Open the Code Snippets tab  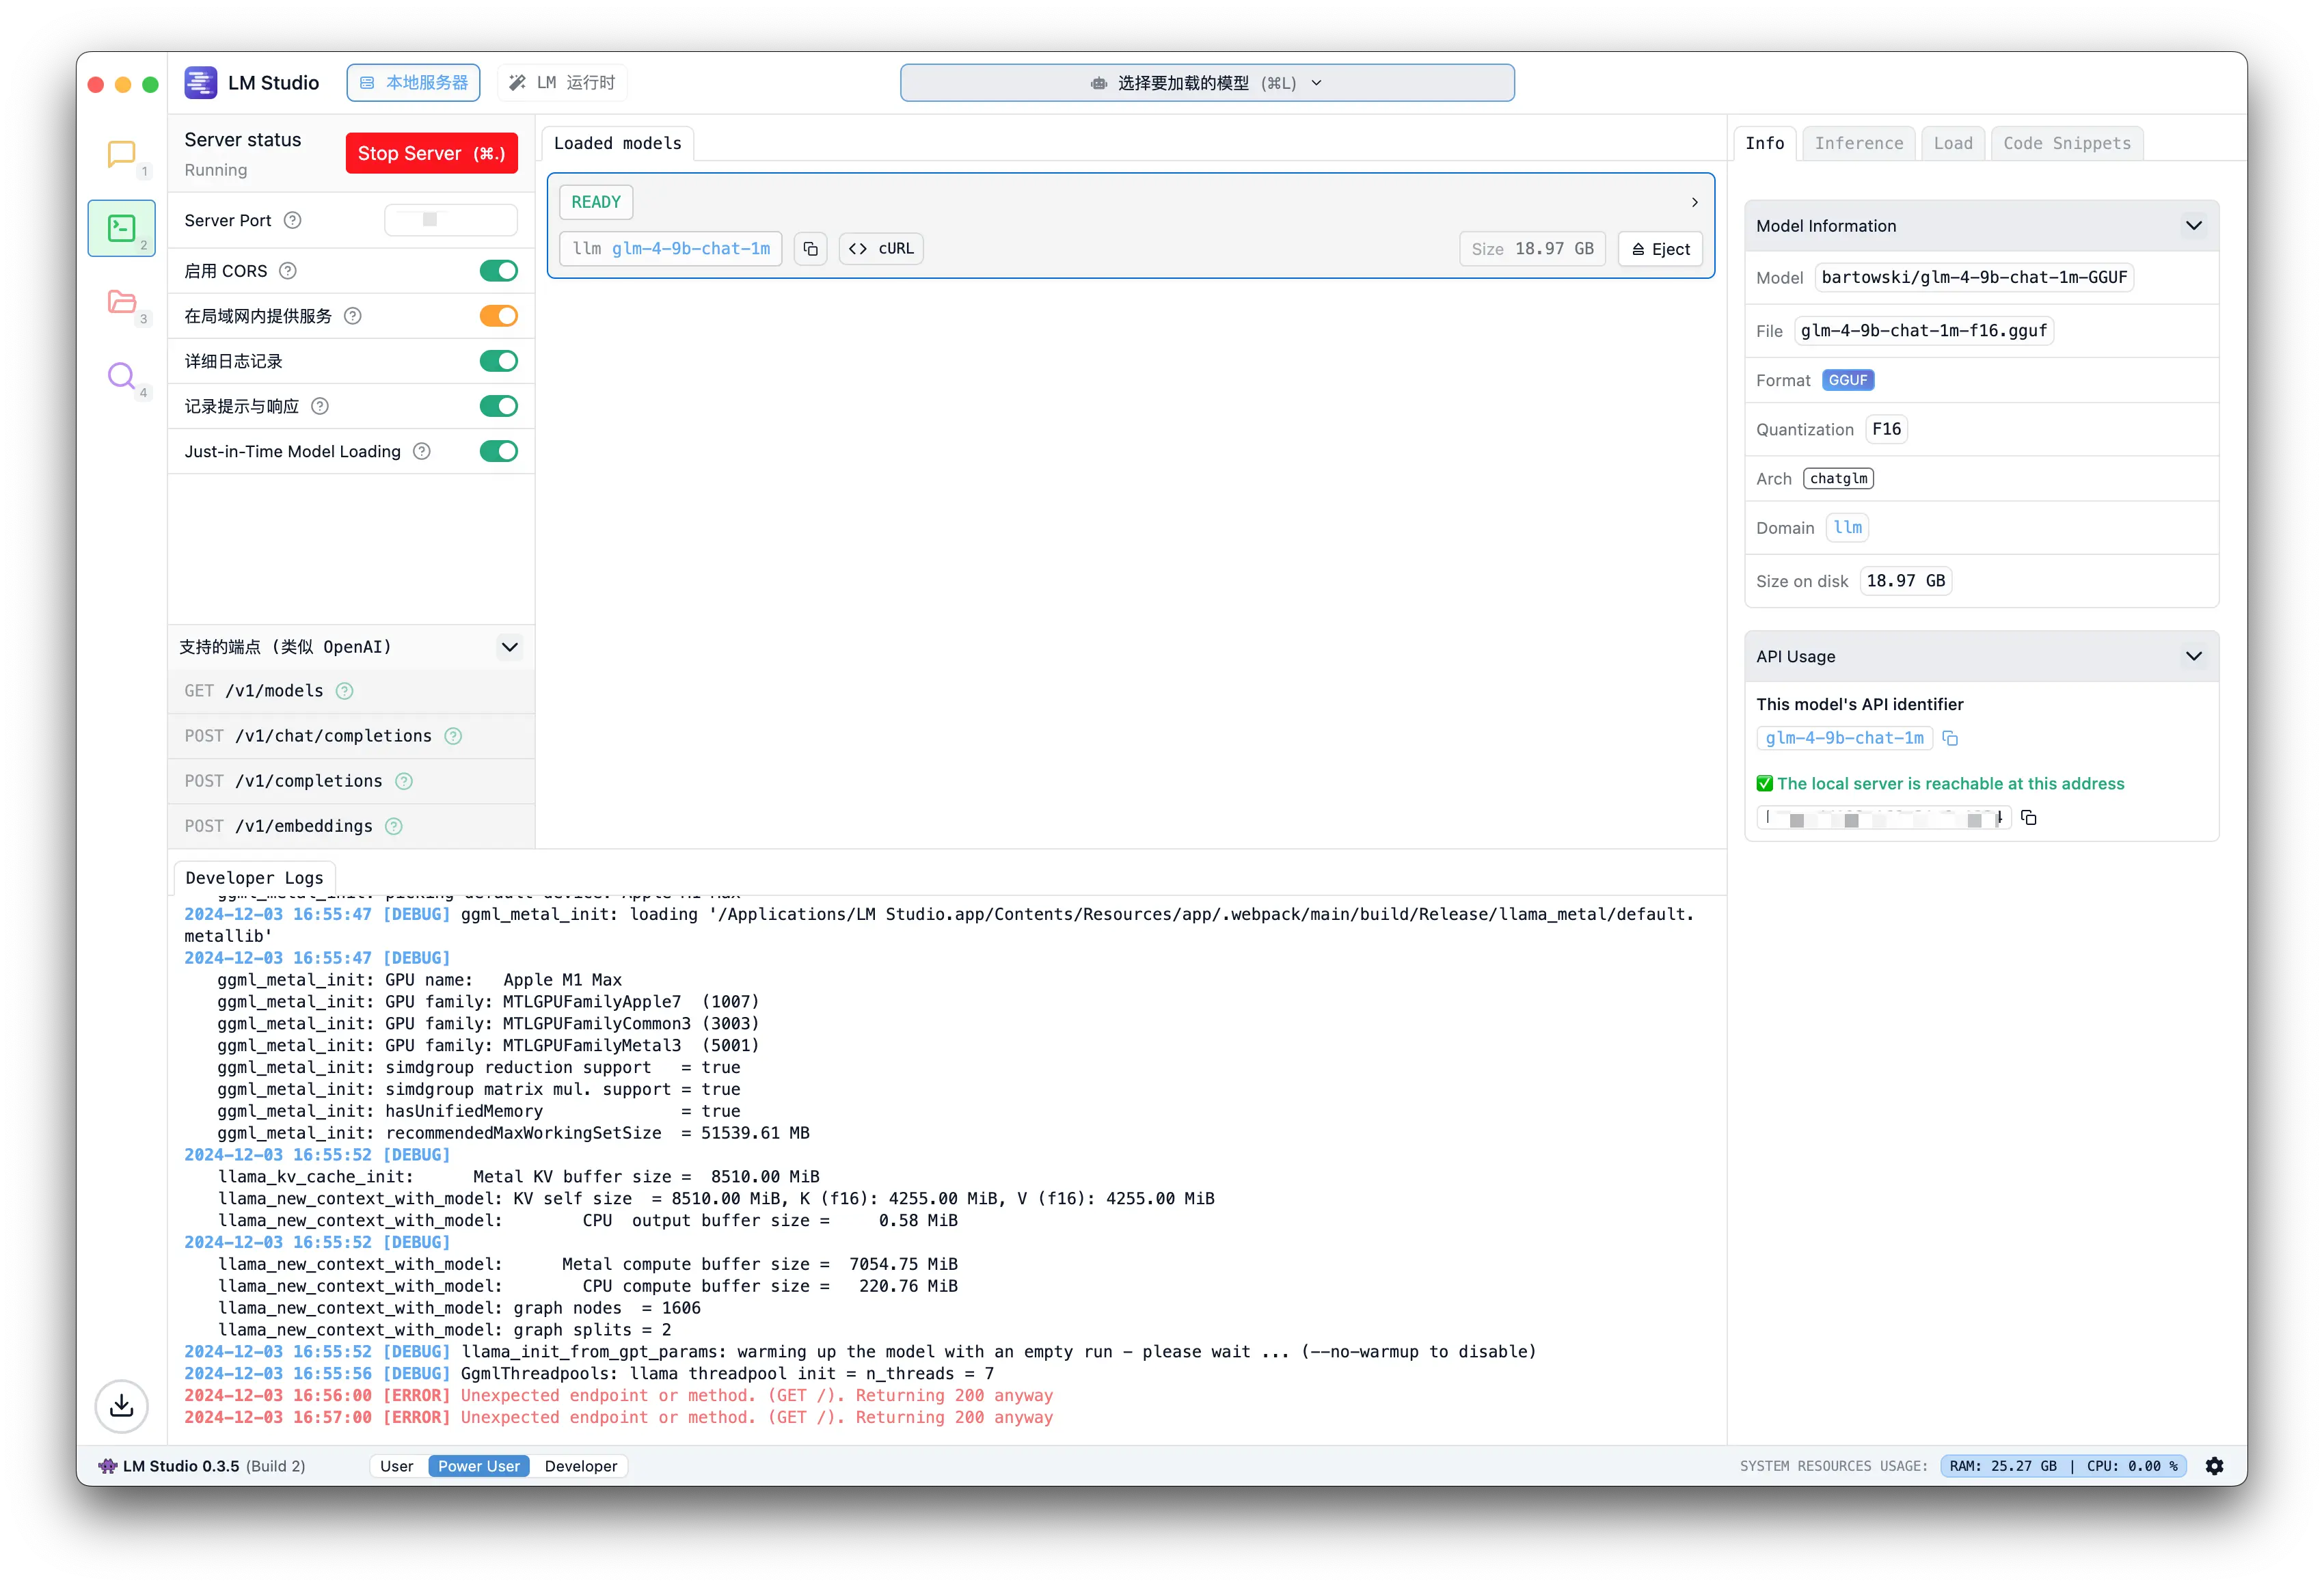click(x=2066, y=143)
